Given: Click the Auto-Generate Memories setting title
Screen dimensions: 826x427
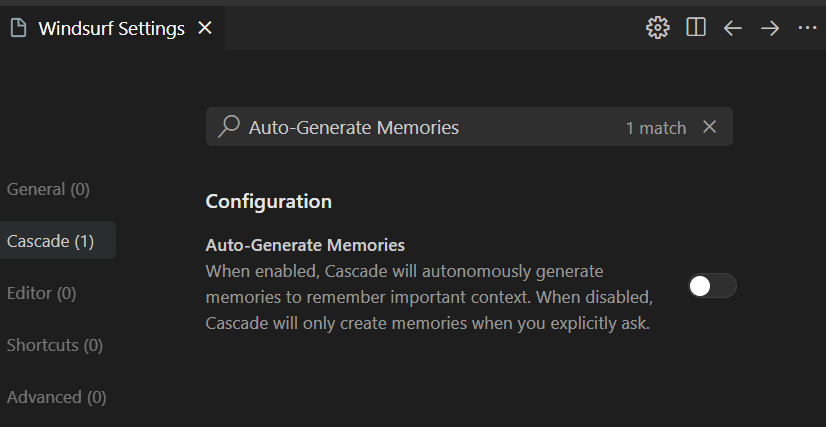Looking at the screenshot, I should tap(305, 245).
